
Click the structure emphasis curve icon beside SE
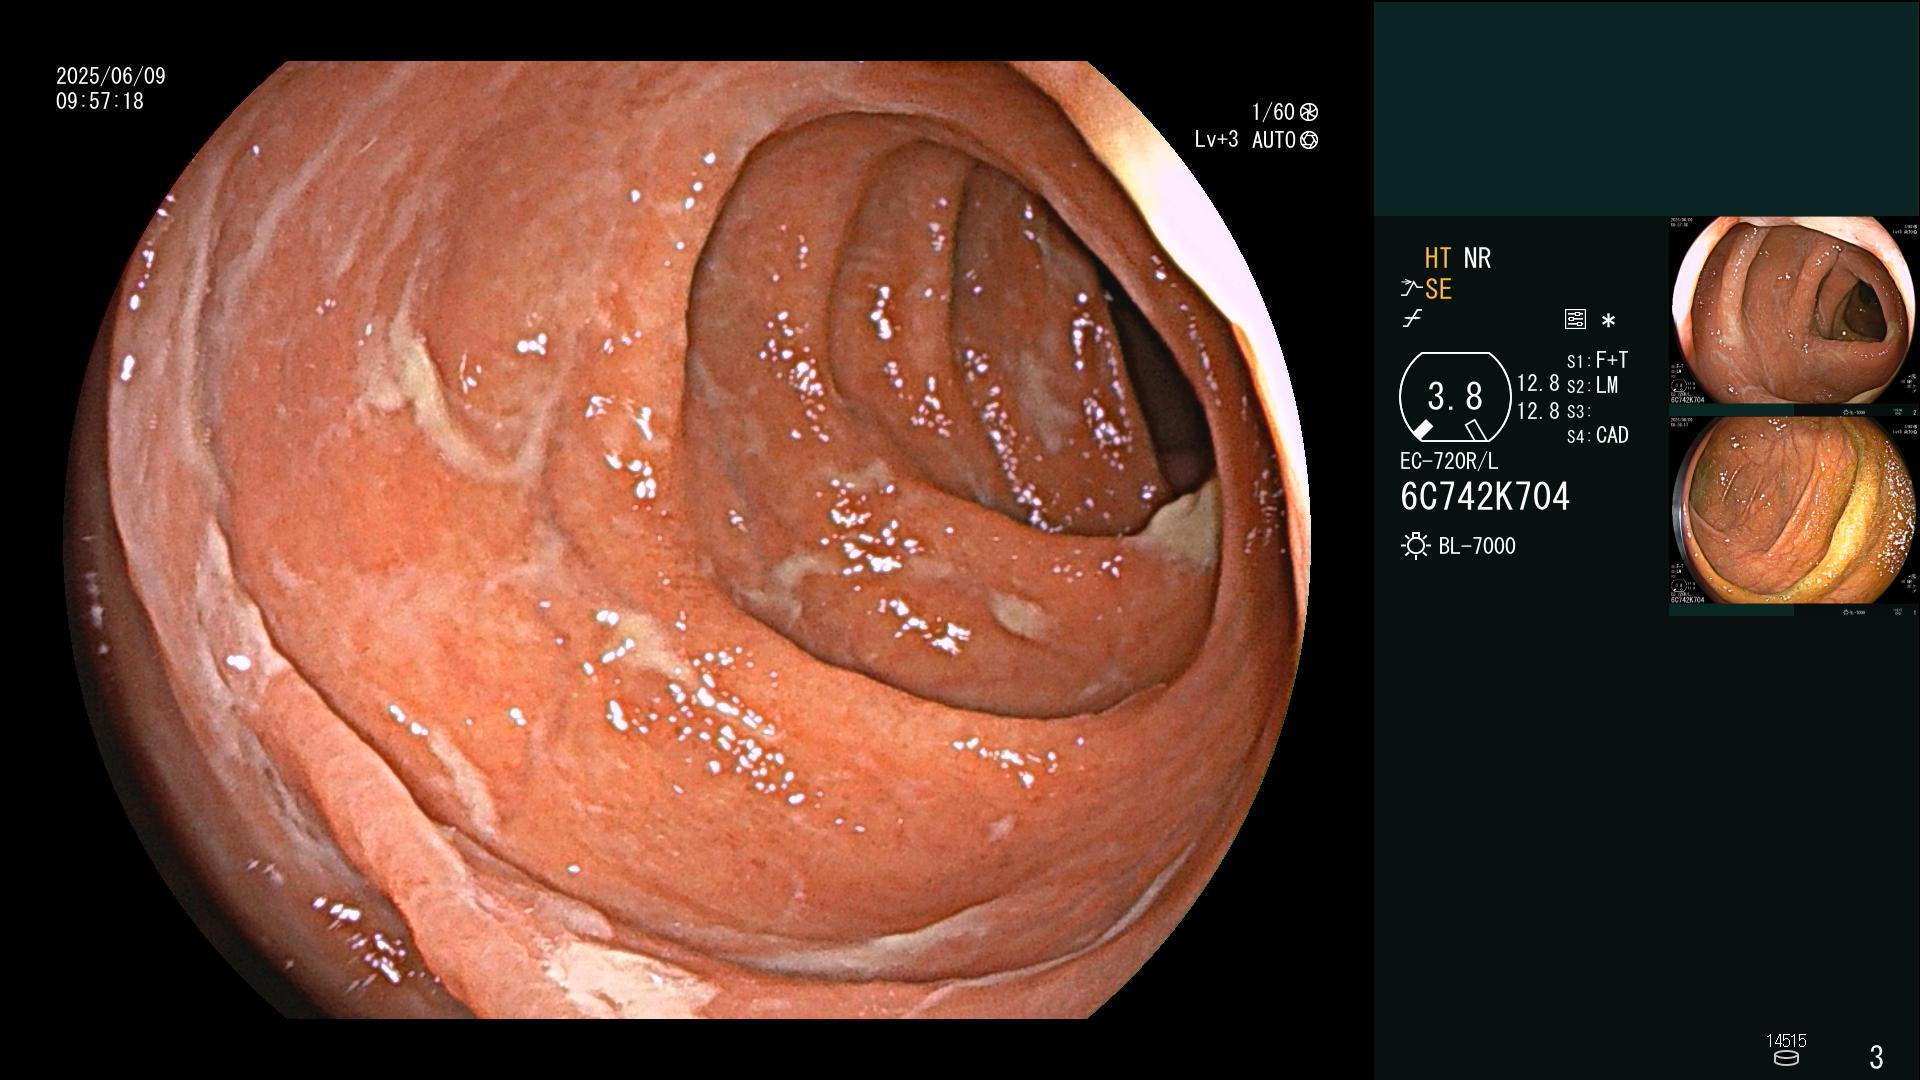pos(1411,289)
